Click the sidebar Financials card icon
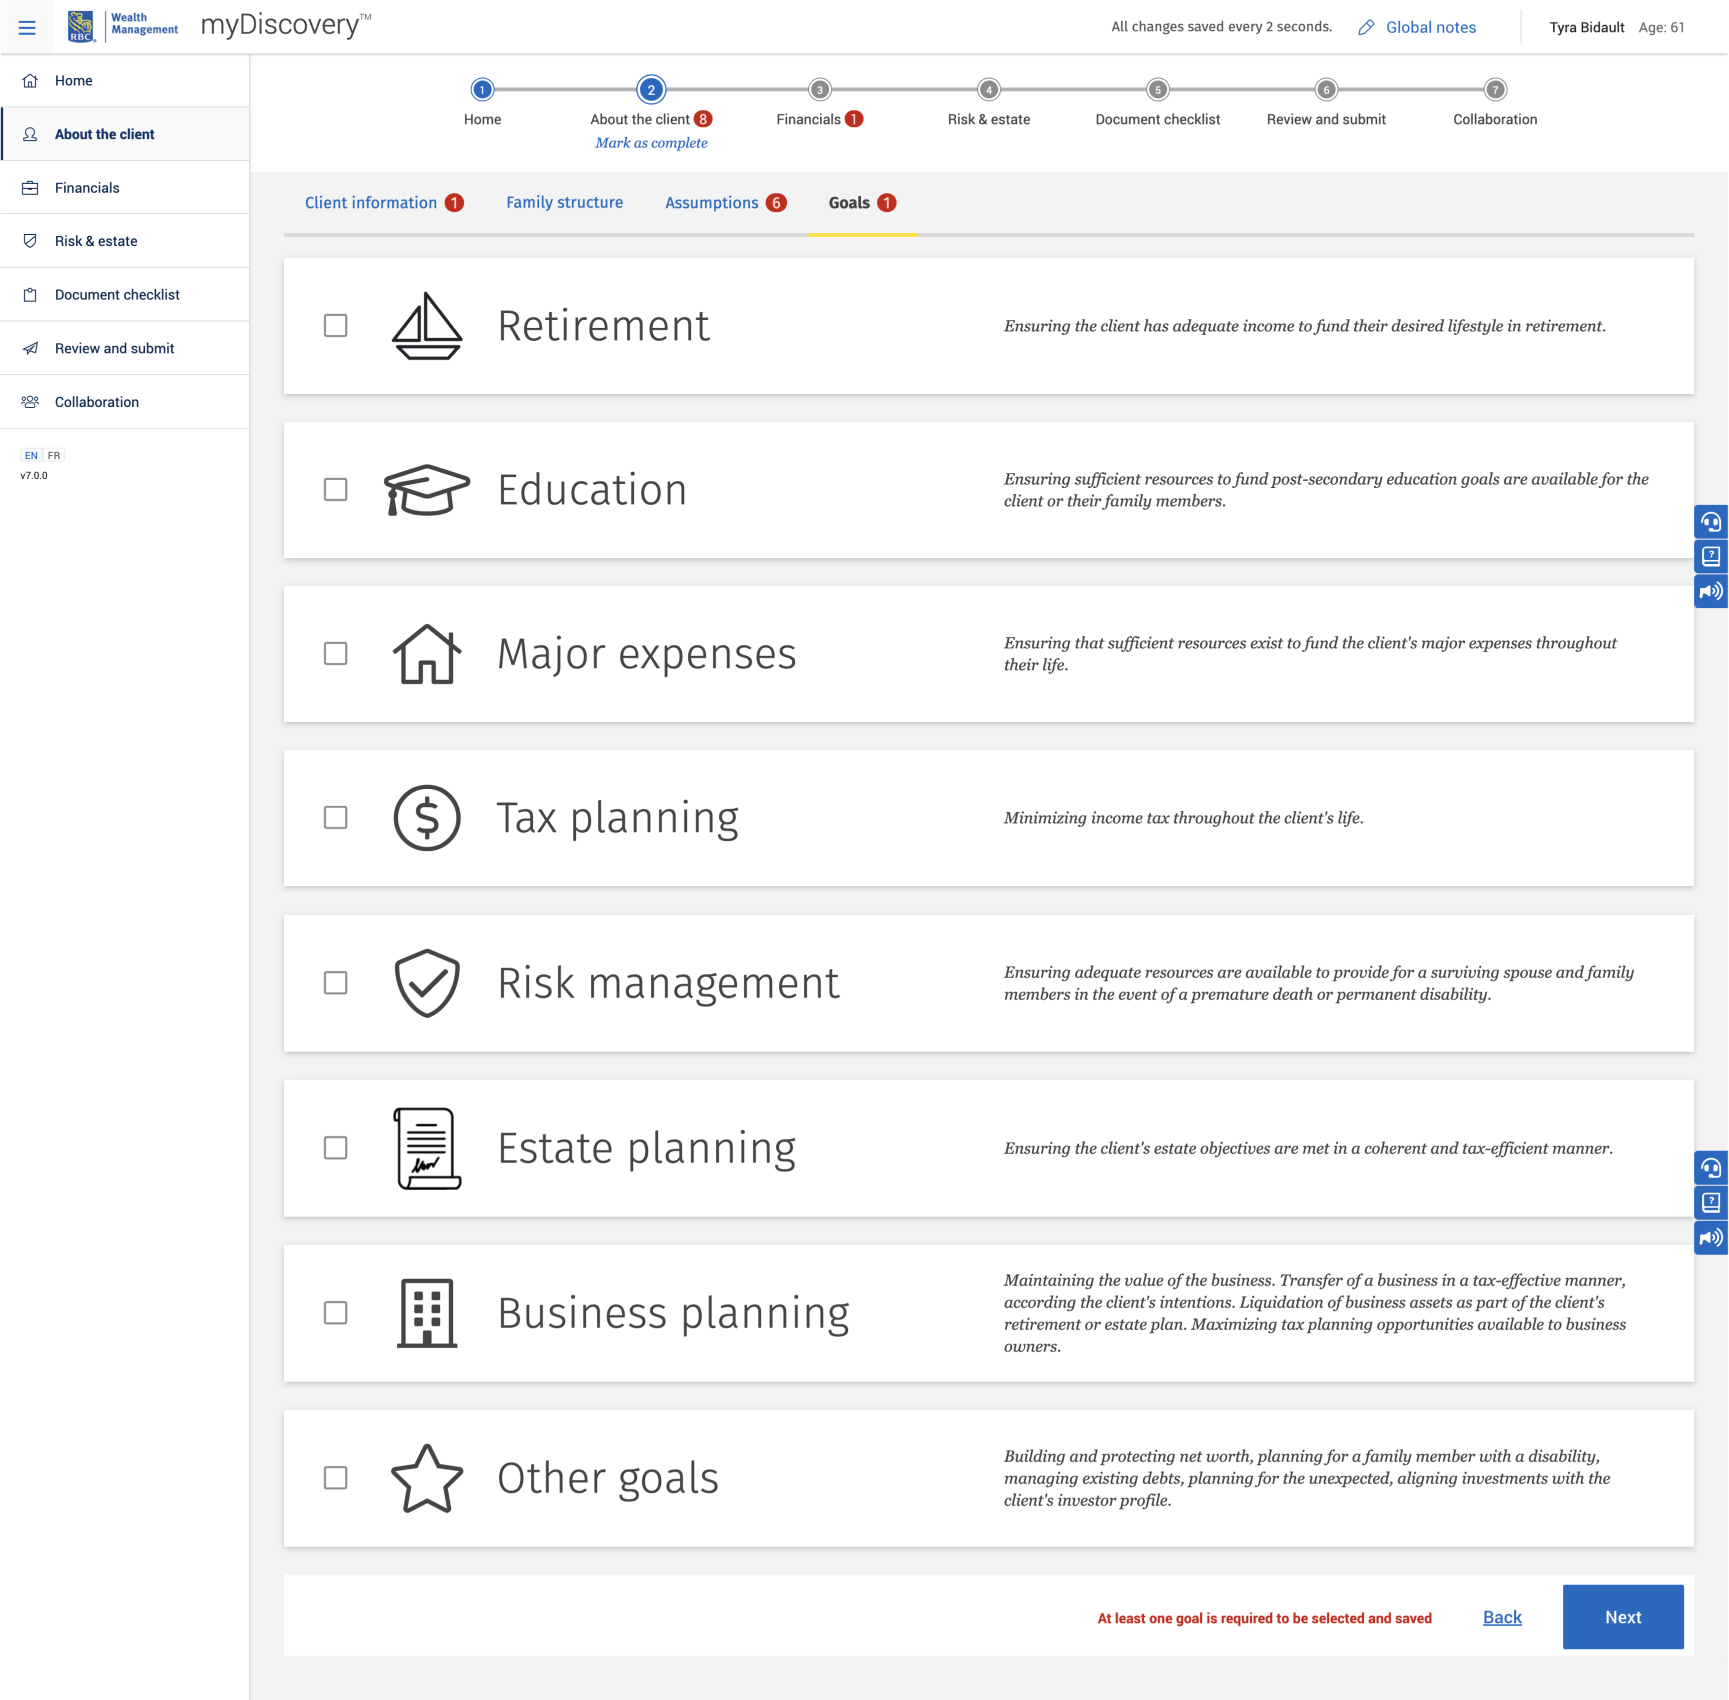This screenshot has height=1700, width=1729. pos(30,188)
